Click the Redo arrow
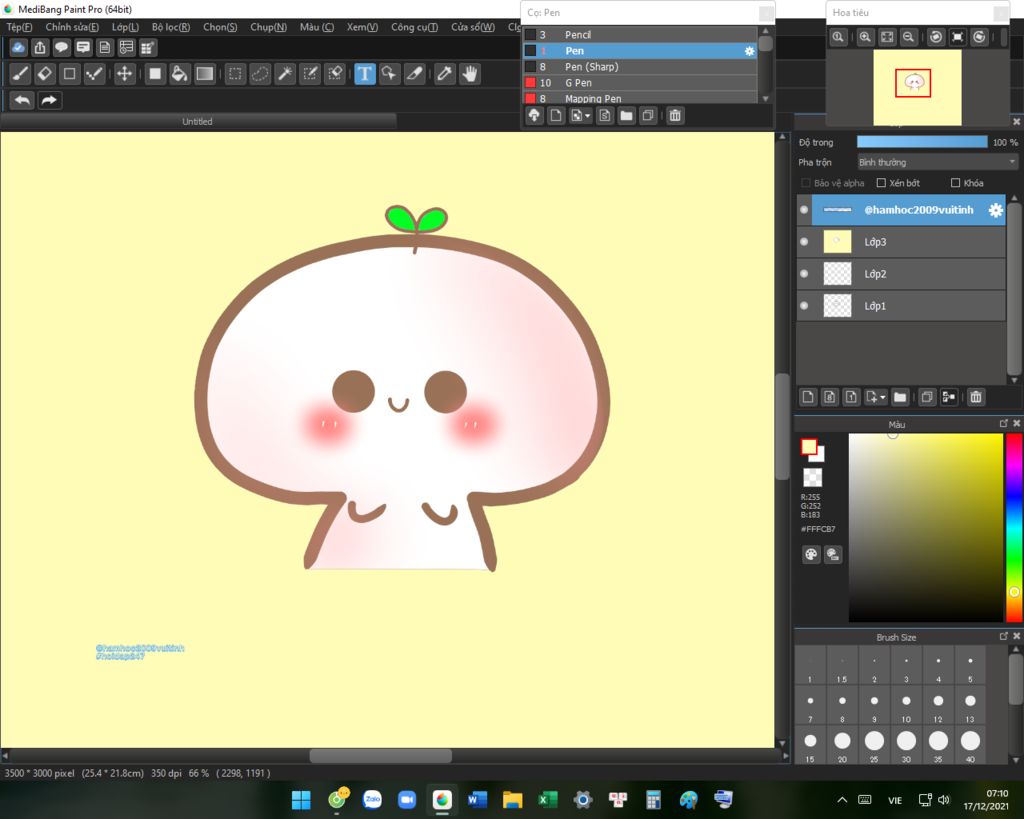The image size is (1024, 819). pyautogui.click(x=49, y=100)
